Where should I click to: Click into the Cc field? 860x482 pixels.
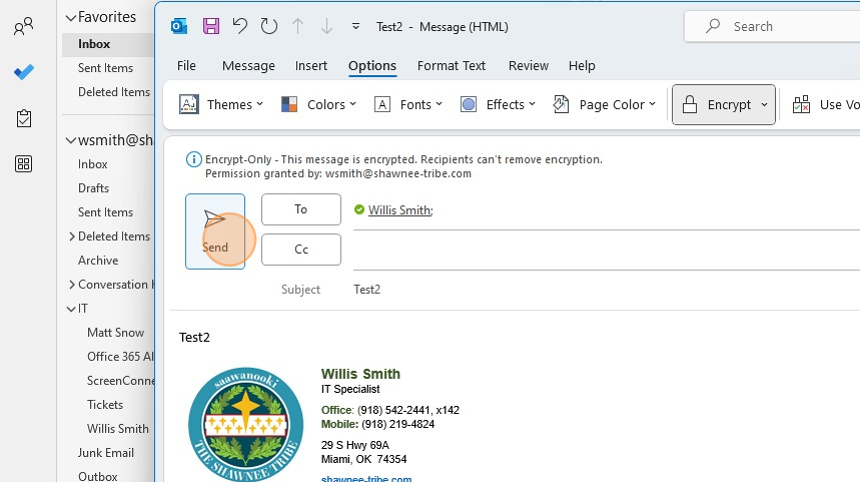click(606, 251)
